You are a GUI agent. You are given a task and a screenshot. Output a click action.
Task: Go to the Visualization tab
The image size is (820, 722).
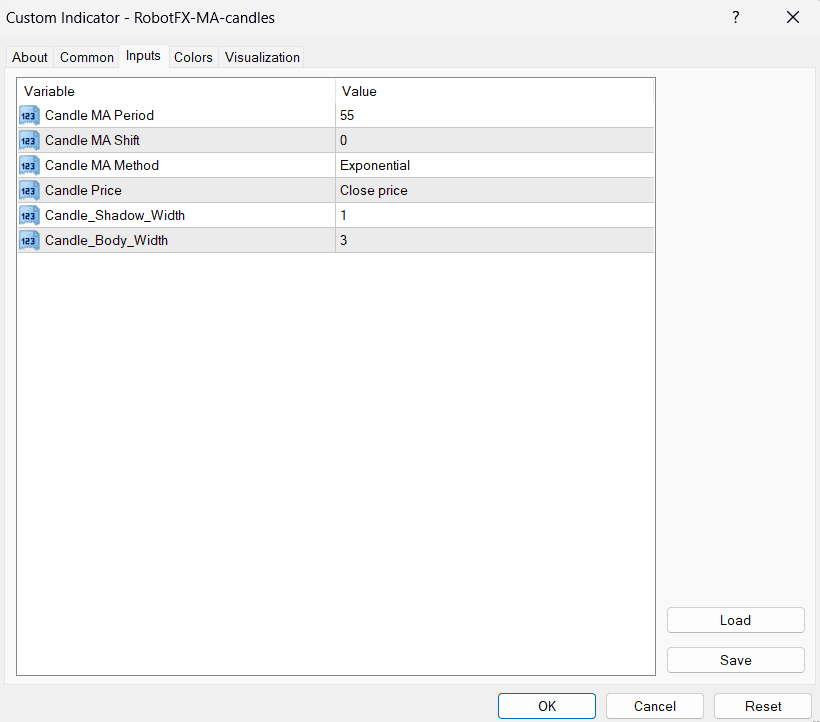point(262,57)
